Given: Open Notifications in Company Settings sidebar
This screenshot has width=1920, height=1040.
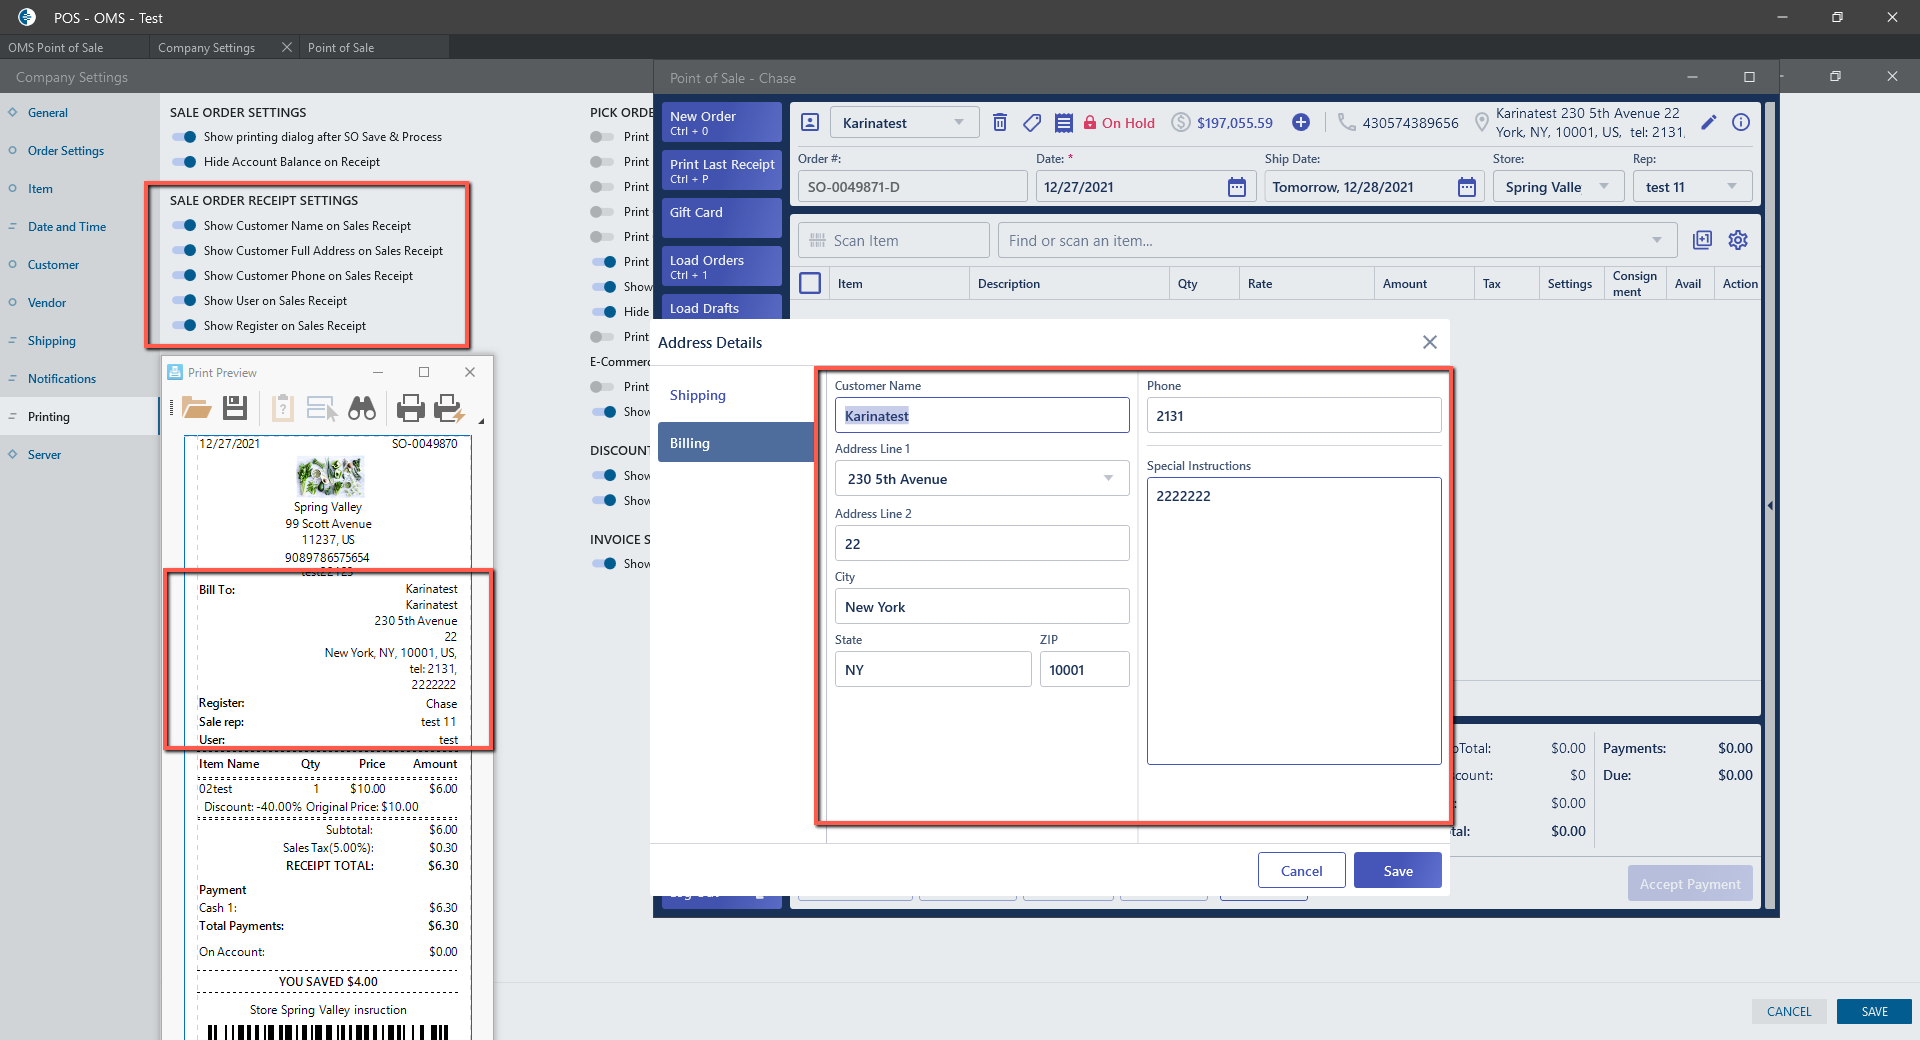Looking at the screenshot, I should click(x=62, y=379).
